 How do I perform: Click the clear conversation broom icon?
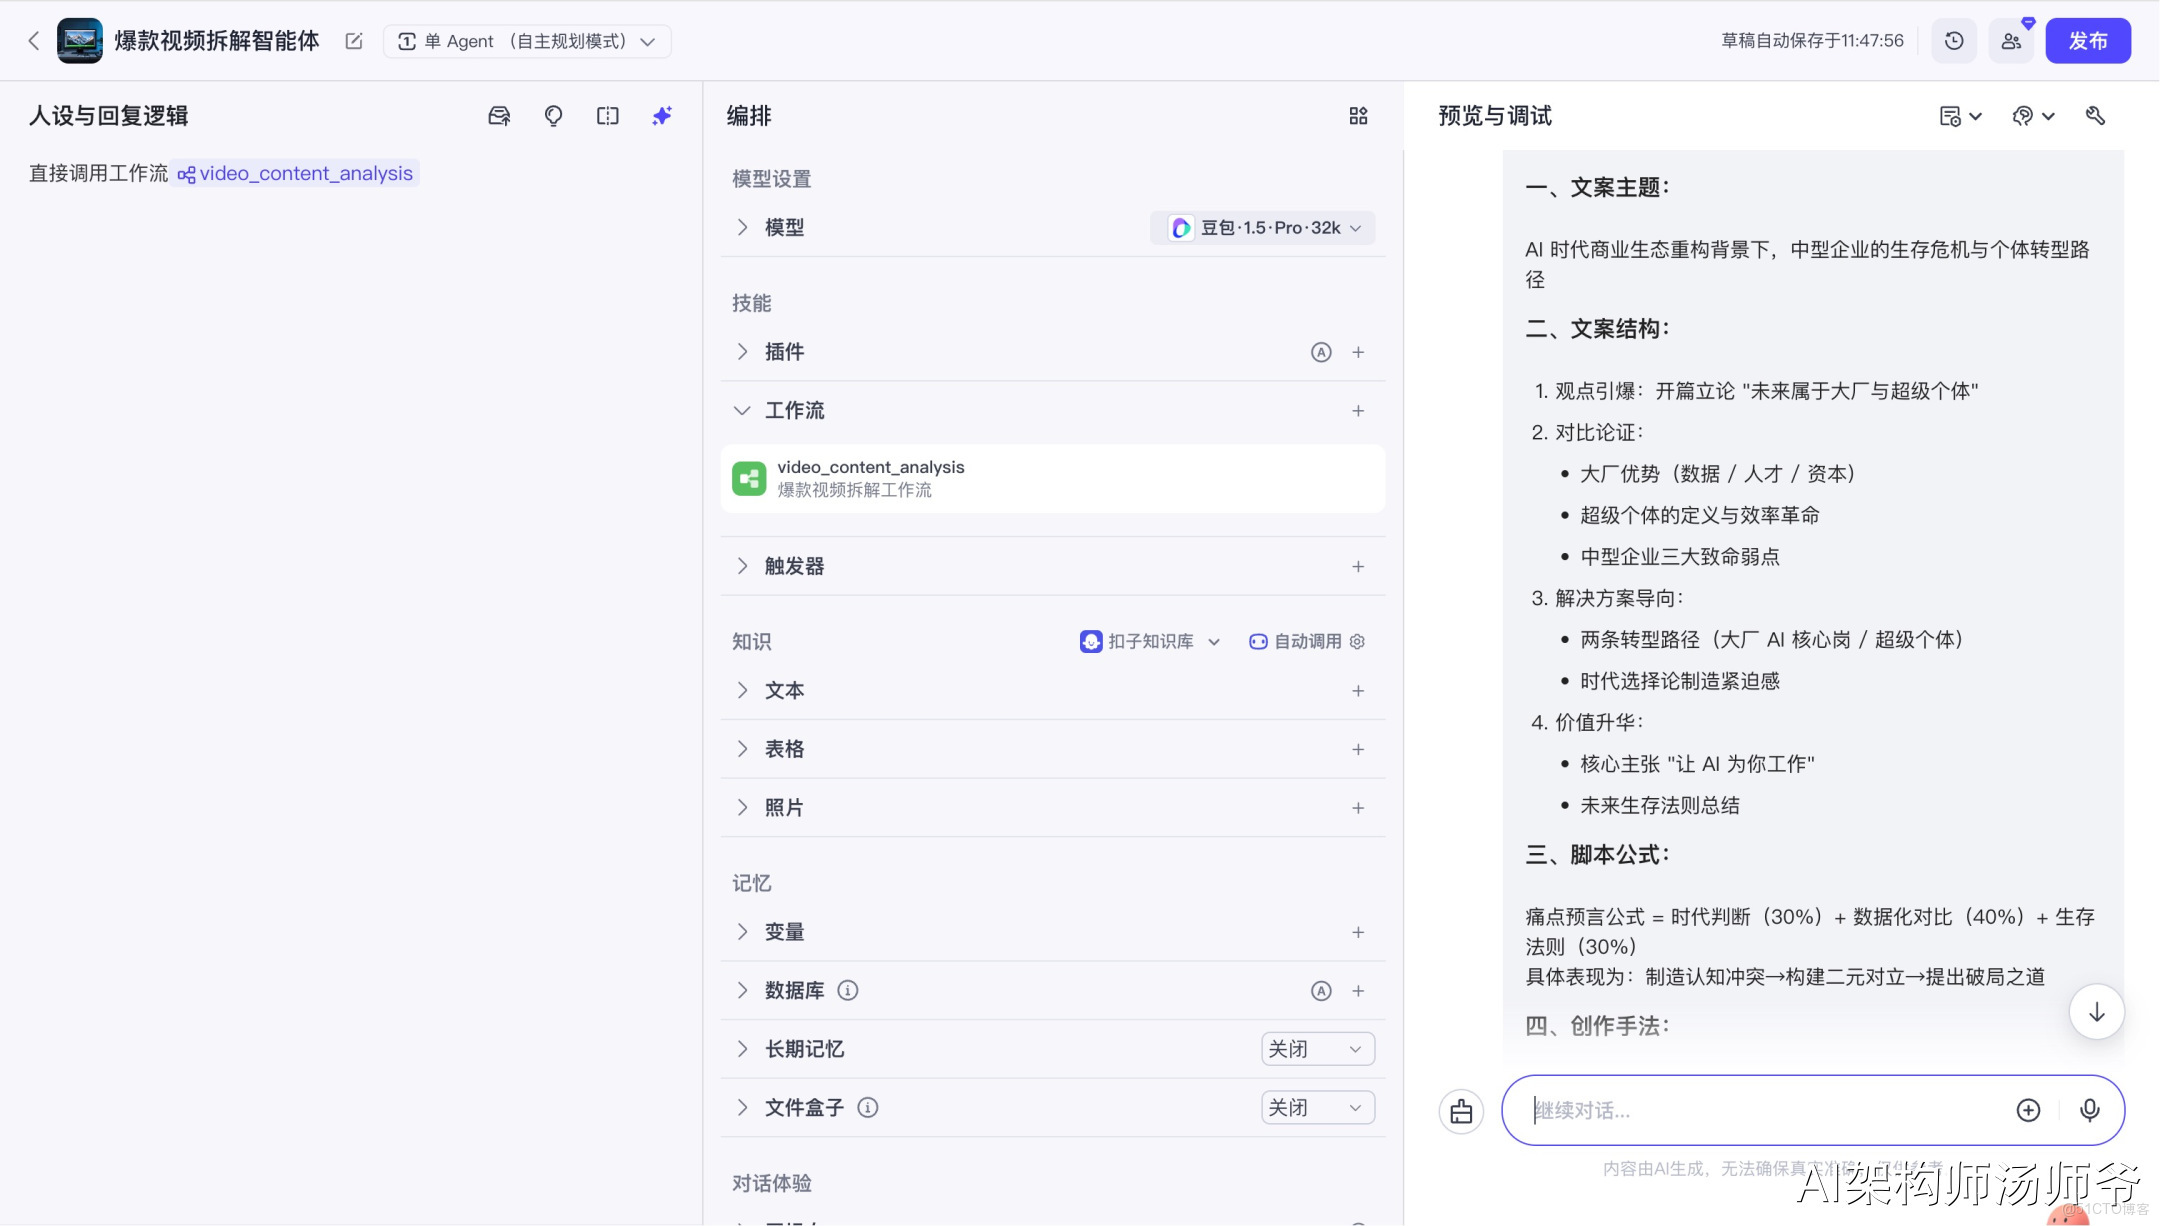tap(1461, 1111)
